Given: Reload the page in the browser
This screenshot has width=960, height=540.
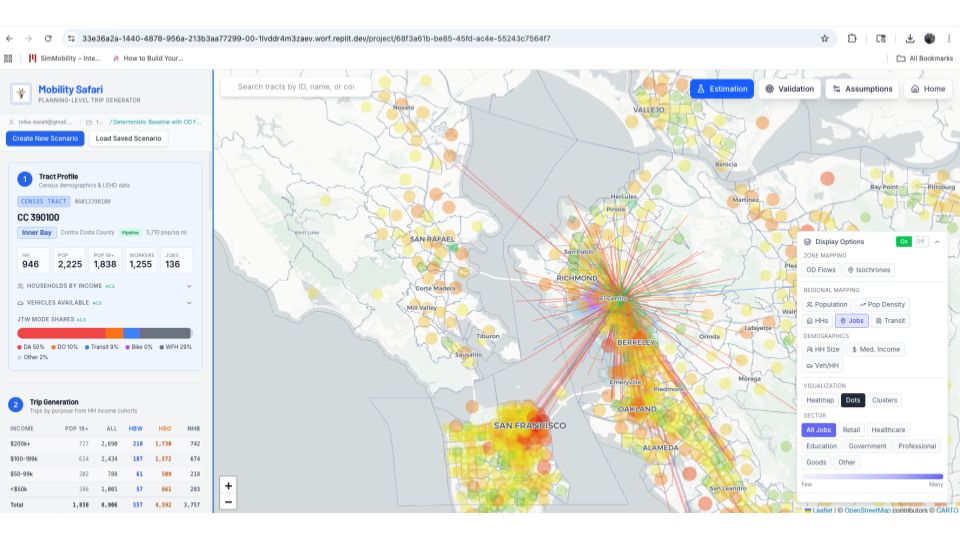Looking at the screenshot, I should point(48,38).
